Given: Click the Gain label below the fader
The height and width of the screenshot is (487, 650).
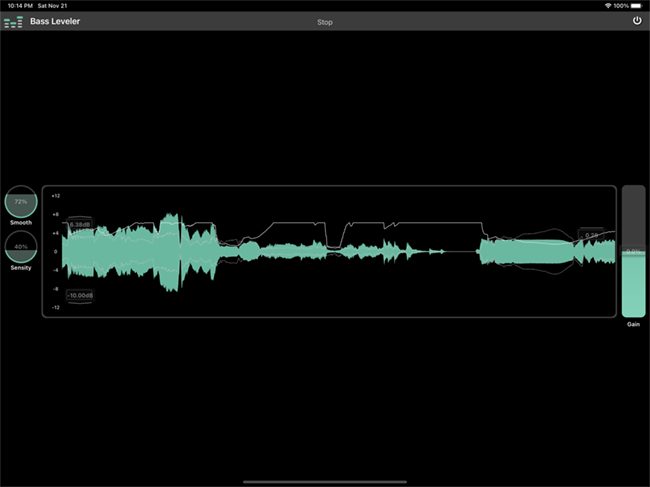Looking at the screenshot, I should (633, 325).
